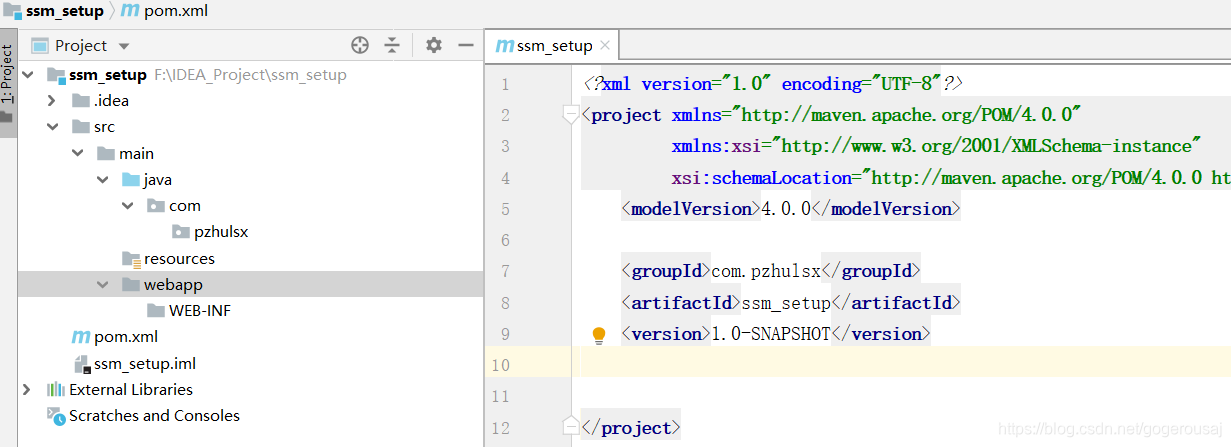Expand External Libraries node
The width and height of the screenshot is (1231, 447).
[26, 390]
